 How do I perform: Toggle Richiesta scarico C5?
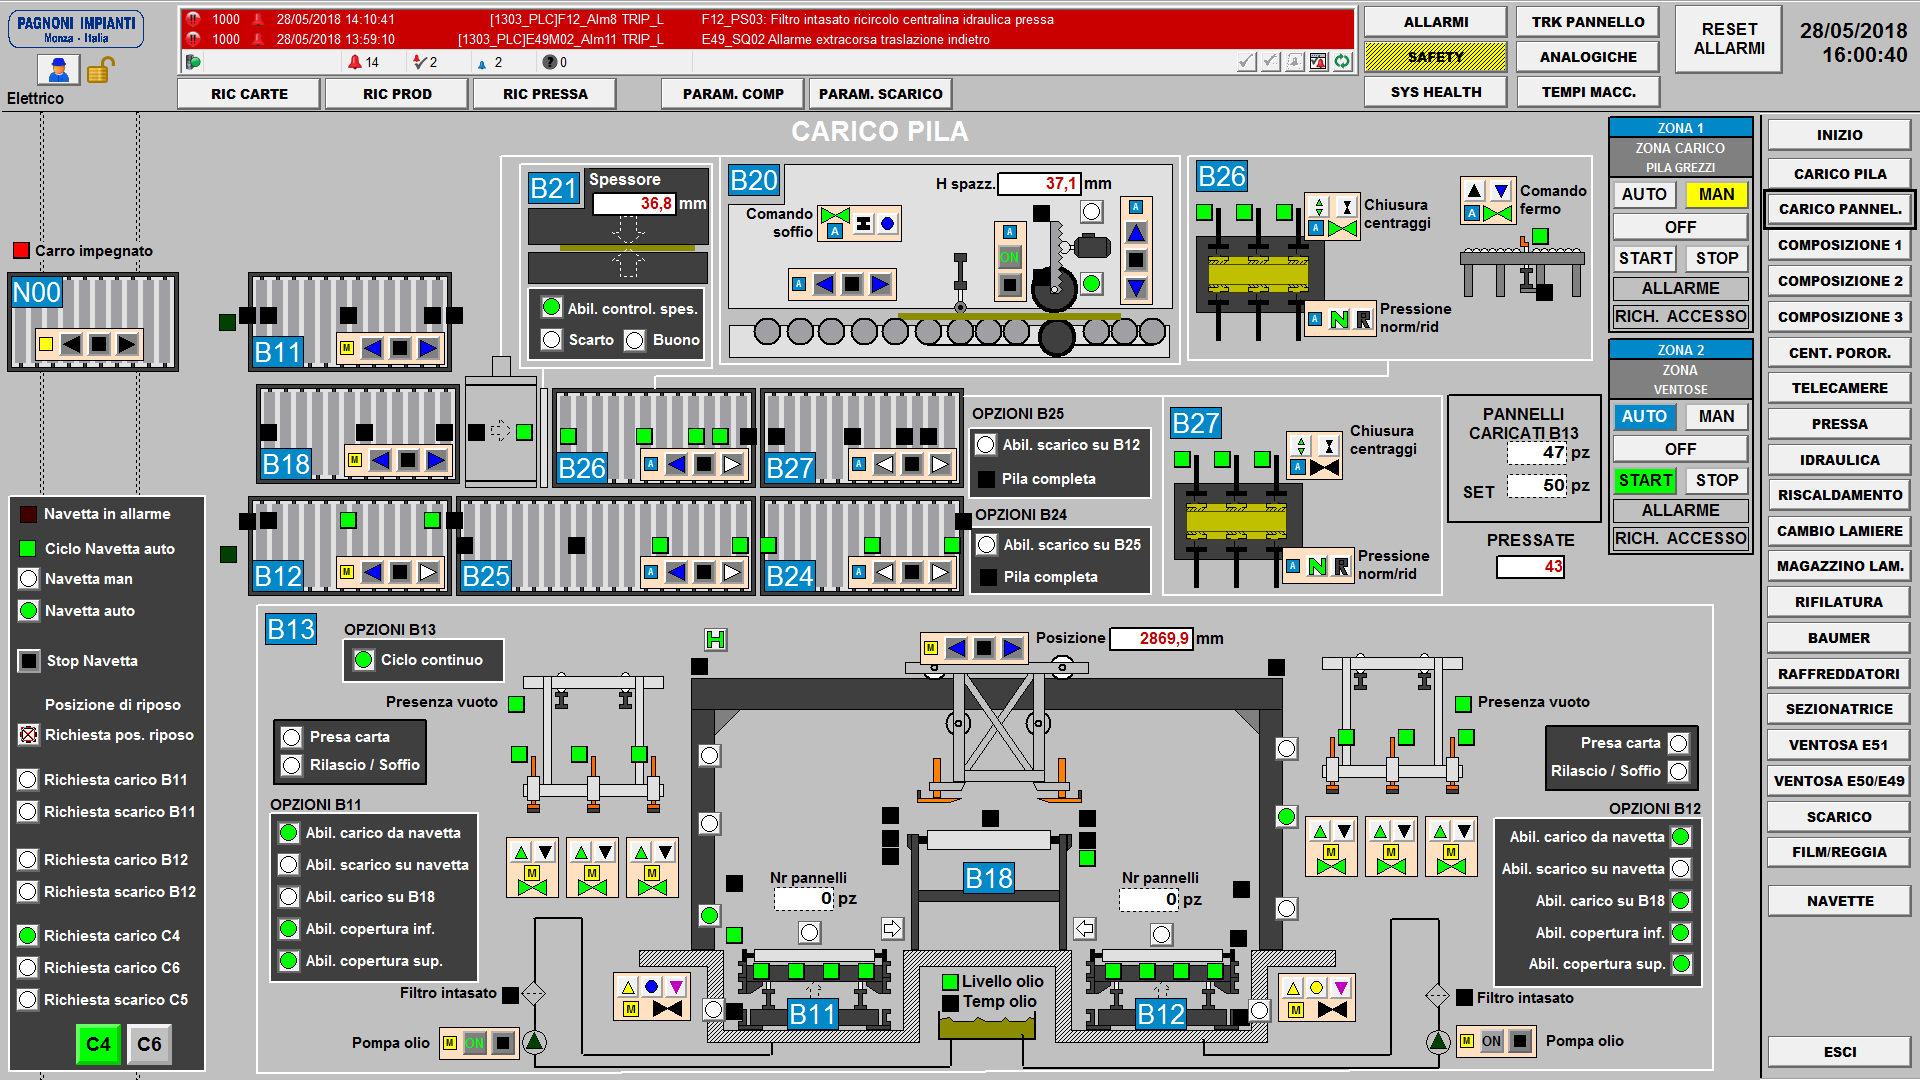tap(28, 1000)
